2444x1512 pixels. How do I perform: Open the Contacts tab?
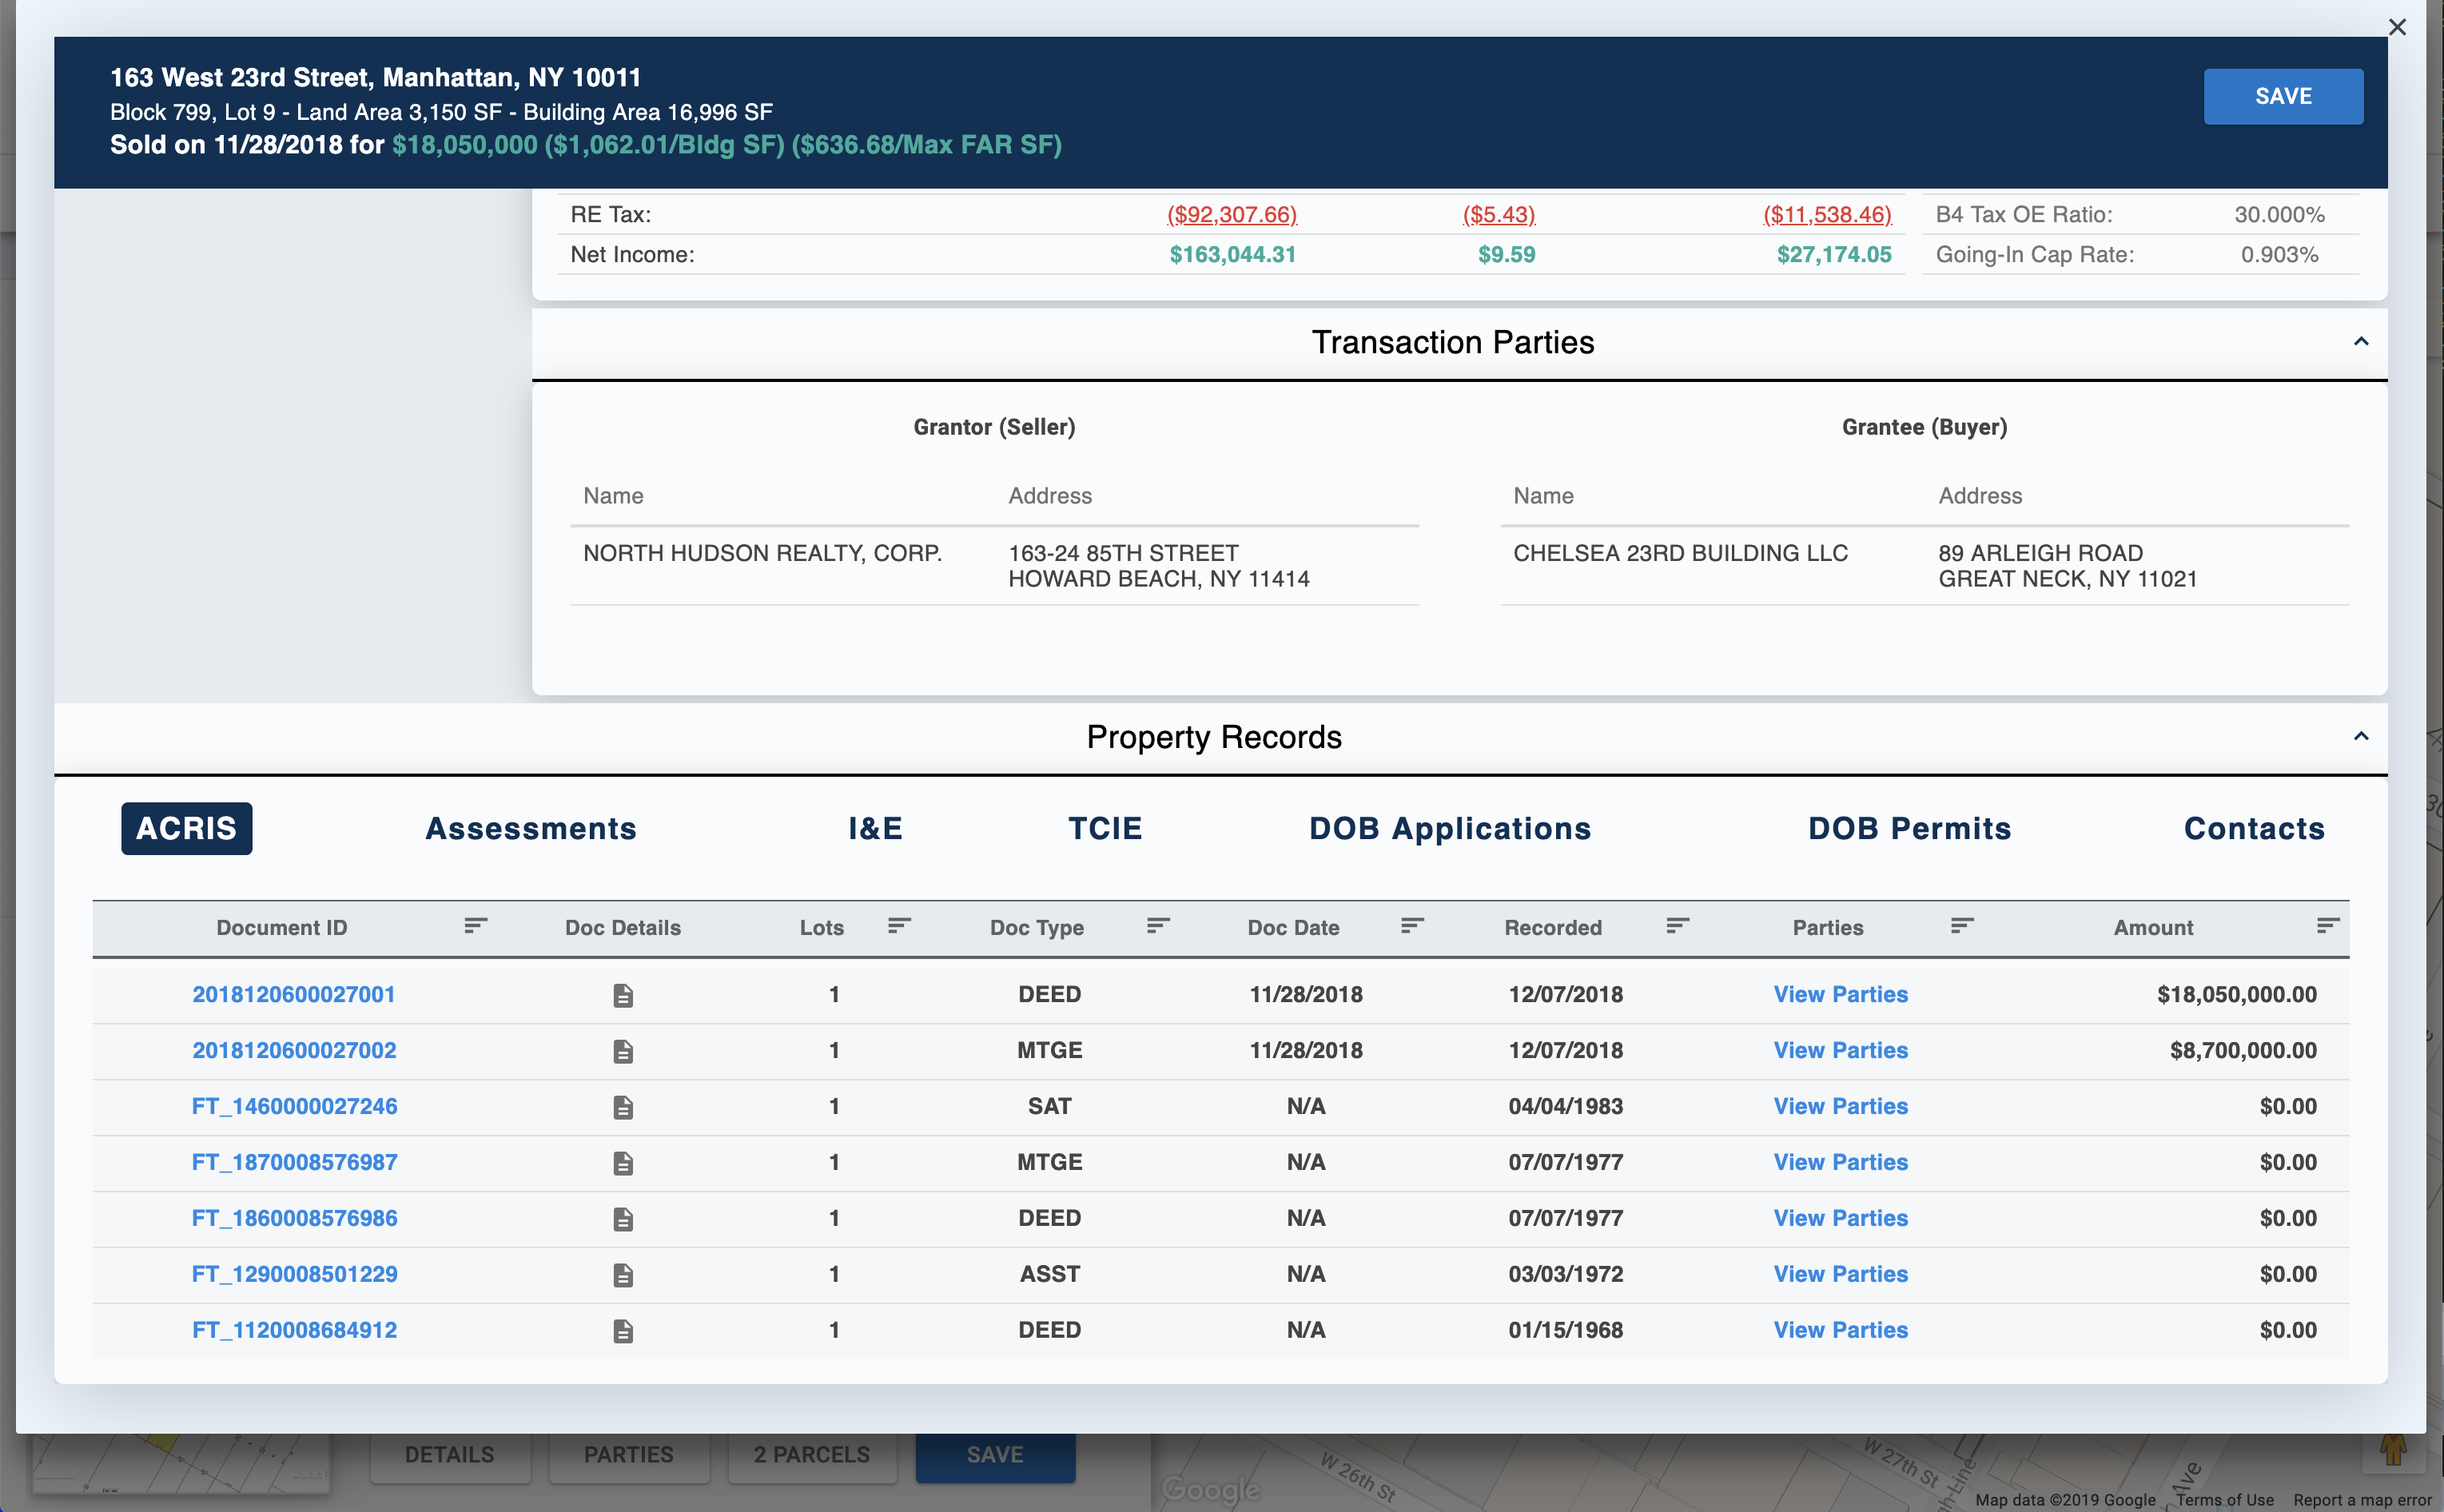2254,828
